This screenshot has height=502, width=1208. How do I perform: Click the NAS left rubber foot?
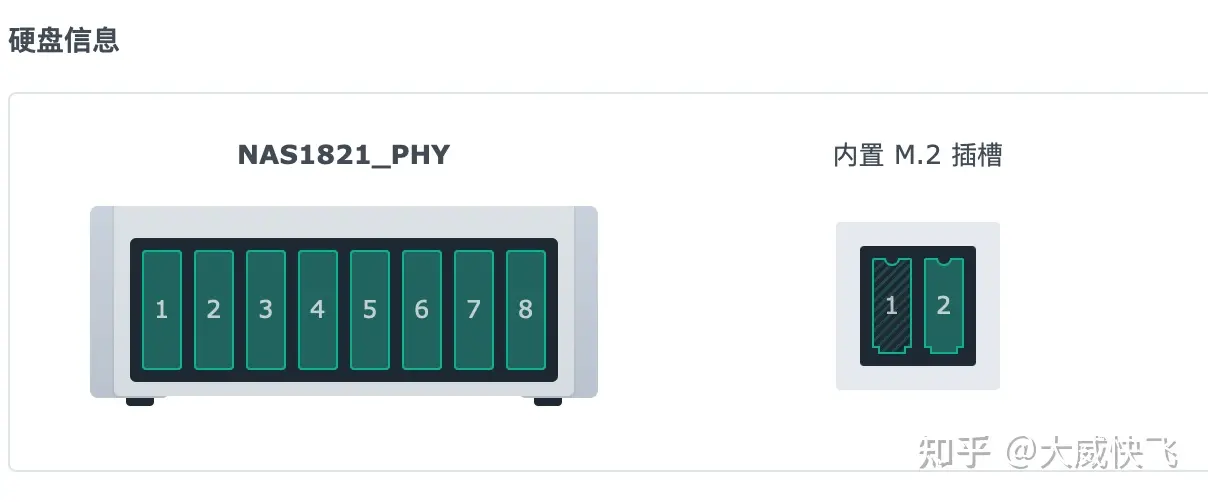tap(140, 401)
